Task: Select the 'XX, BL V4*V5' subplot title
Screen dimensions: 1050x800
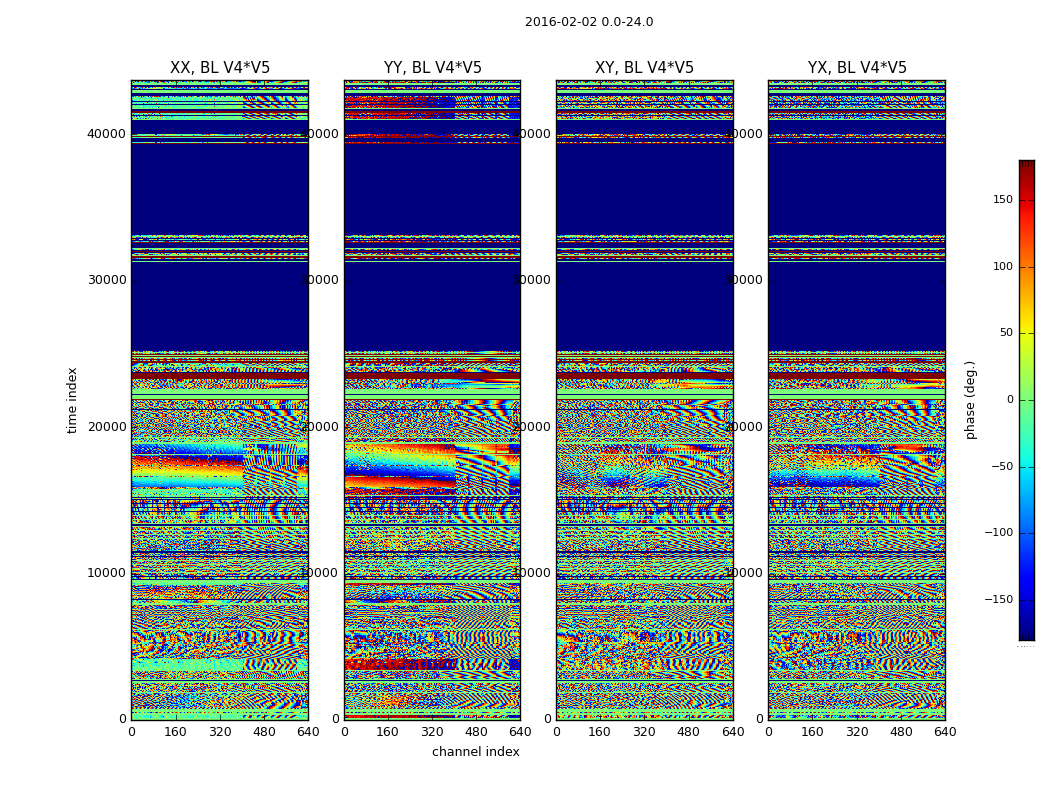Action: click(220, 68)
